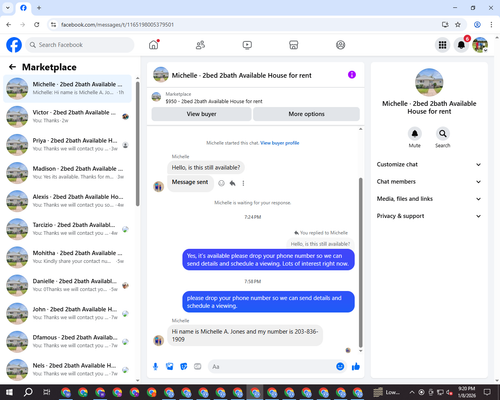Choose a GIF icon

tap(198, 367)
